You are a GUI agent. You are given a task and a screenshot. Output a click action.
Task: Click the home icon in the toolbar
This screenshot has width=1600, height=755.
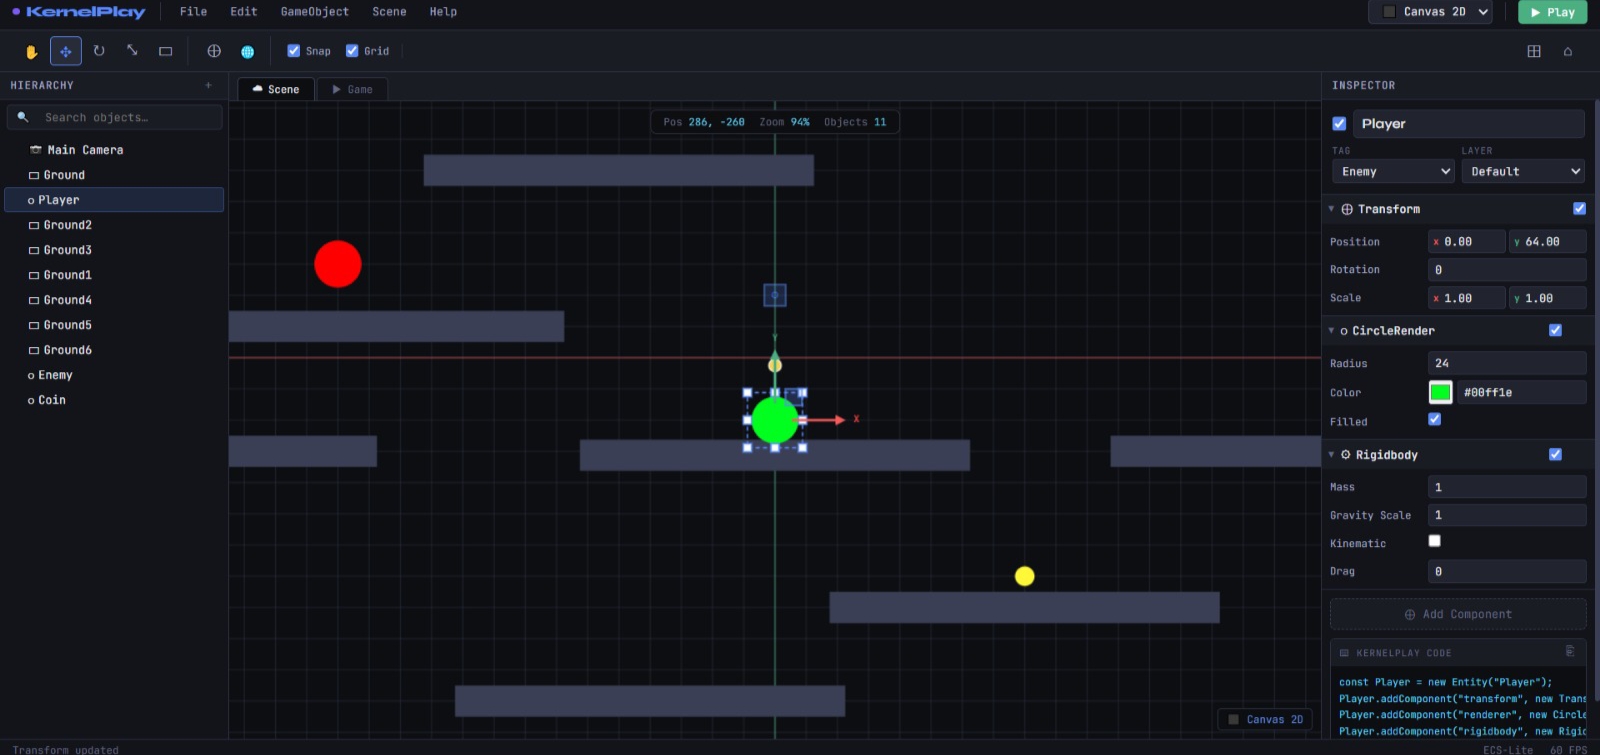pos(1568,51)
